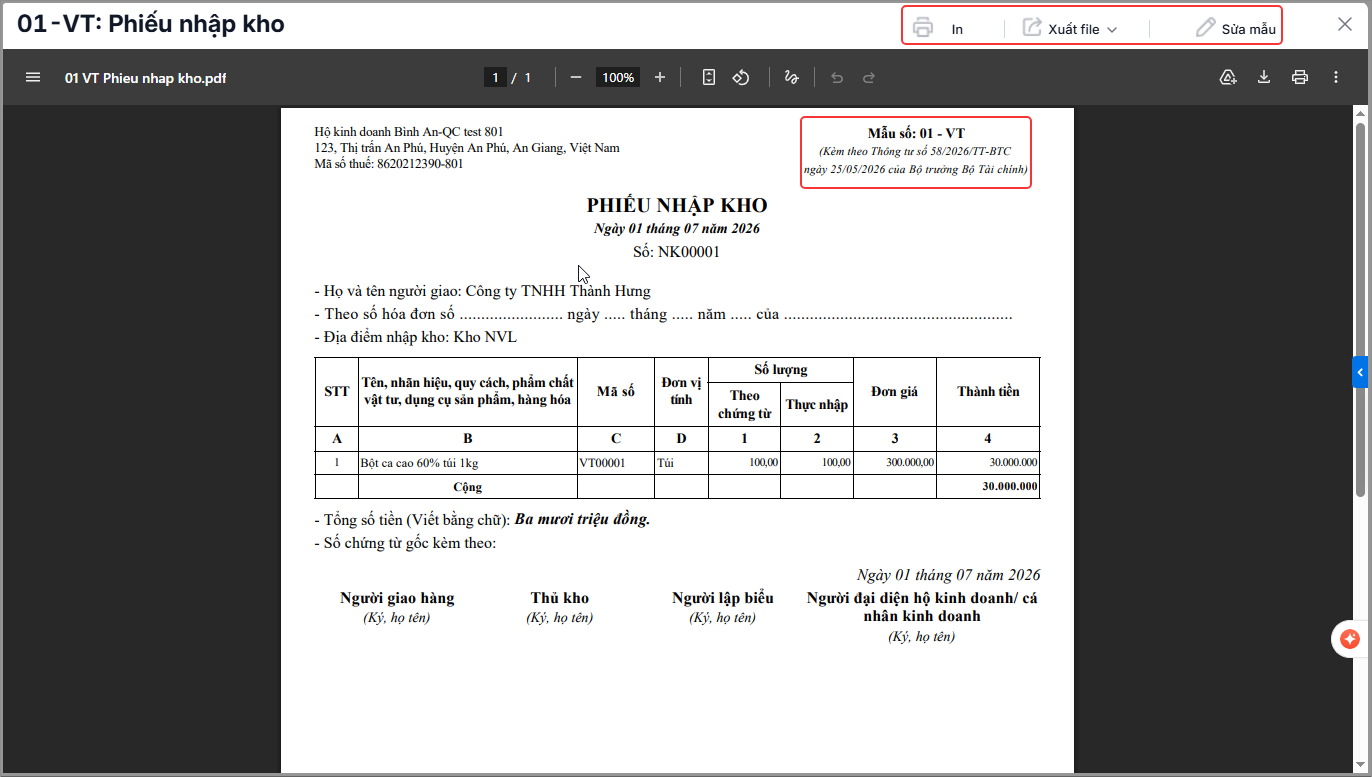Click the Sửa mẫu edit template button

tap(1236, 28)
